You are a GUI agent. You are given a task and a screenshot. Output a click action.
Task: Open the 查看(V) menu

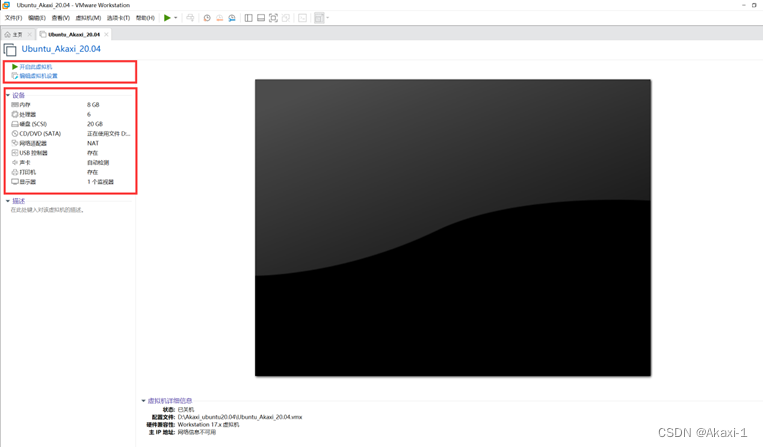(x=60, y=18)
